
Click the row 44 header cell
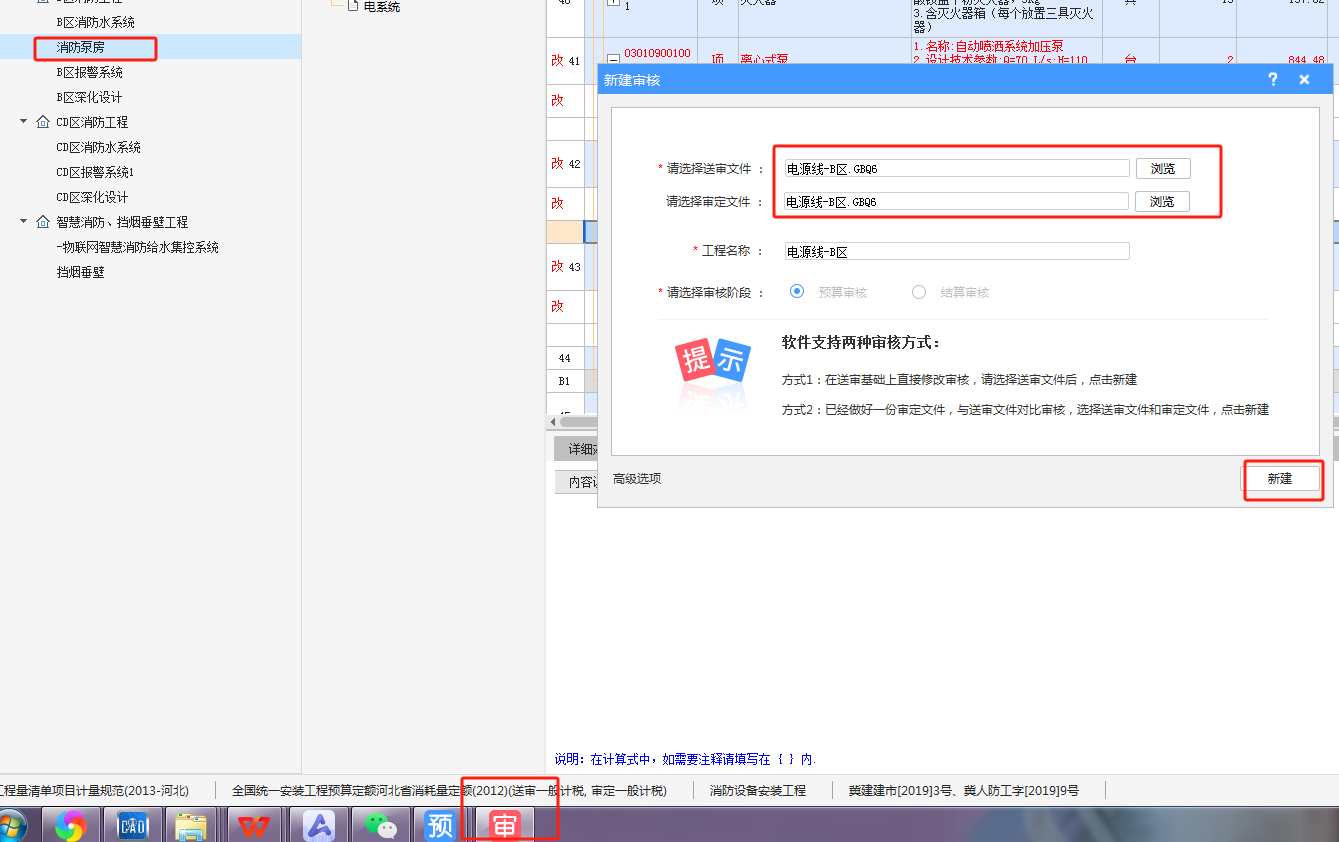coord(565,358)
